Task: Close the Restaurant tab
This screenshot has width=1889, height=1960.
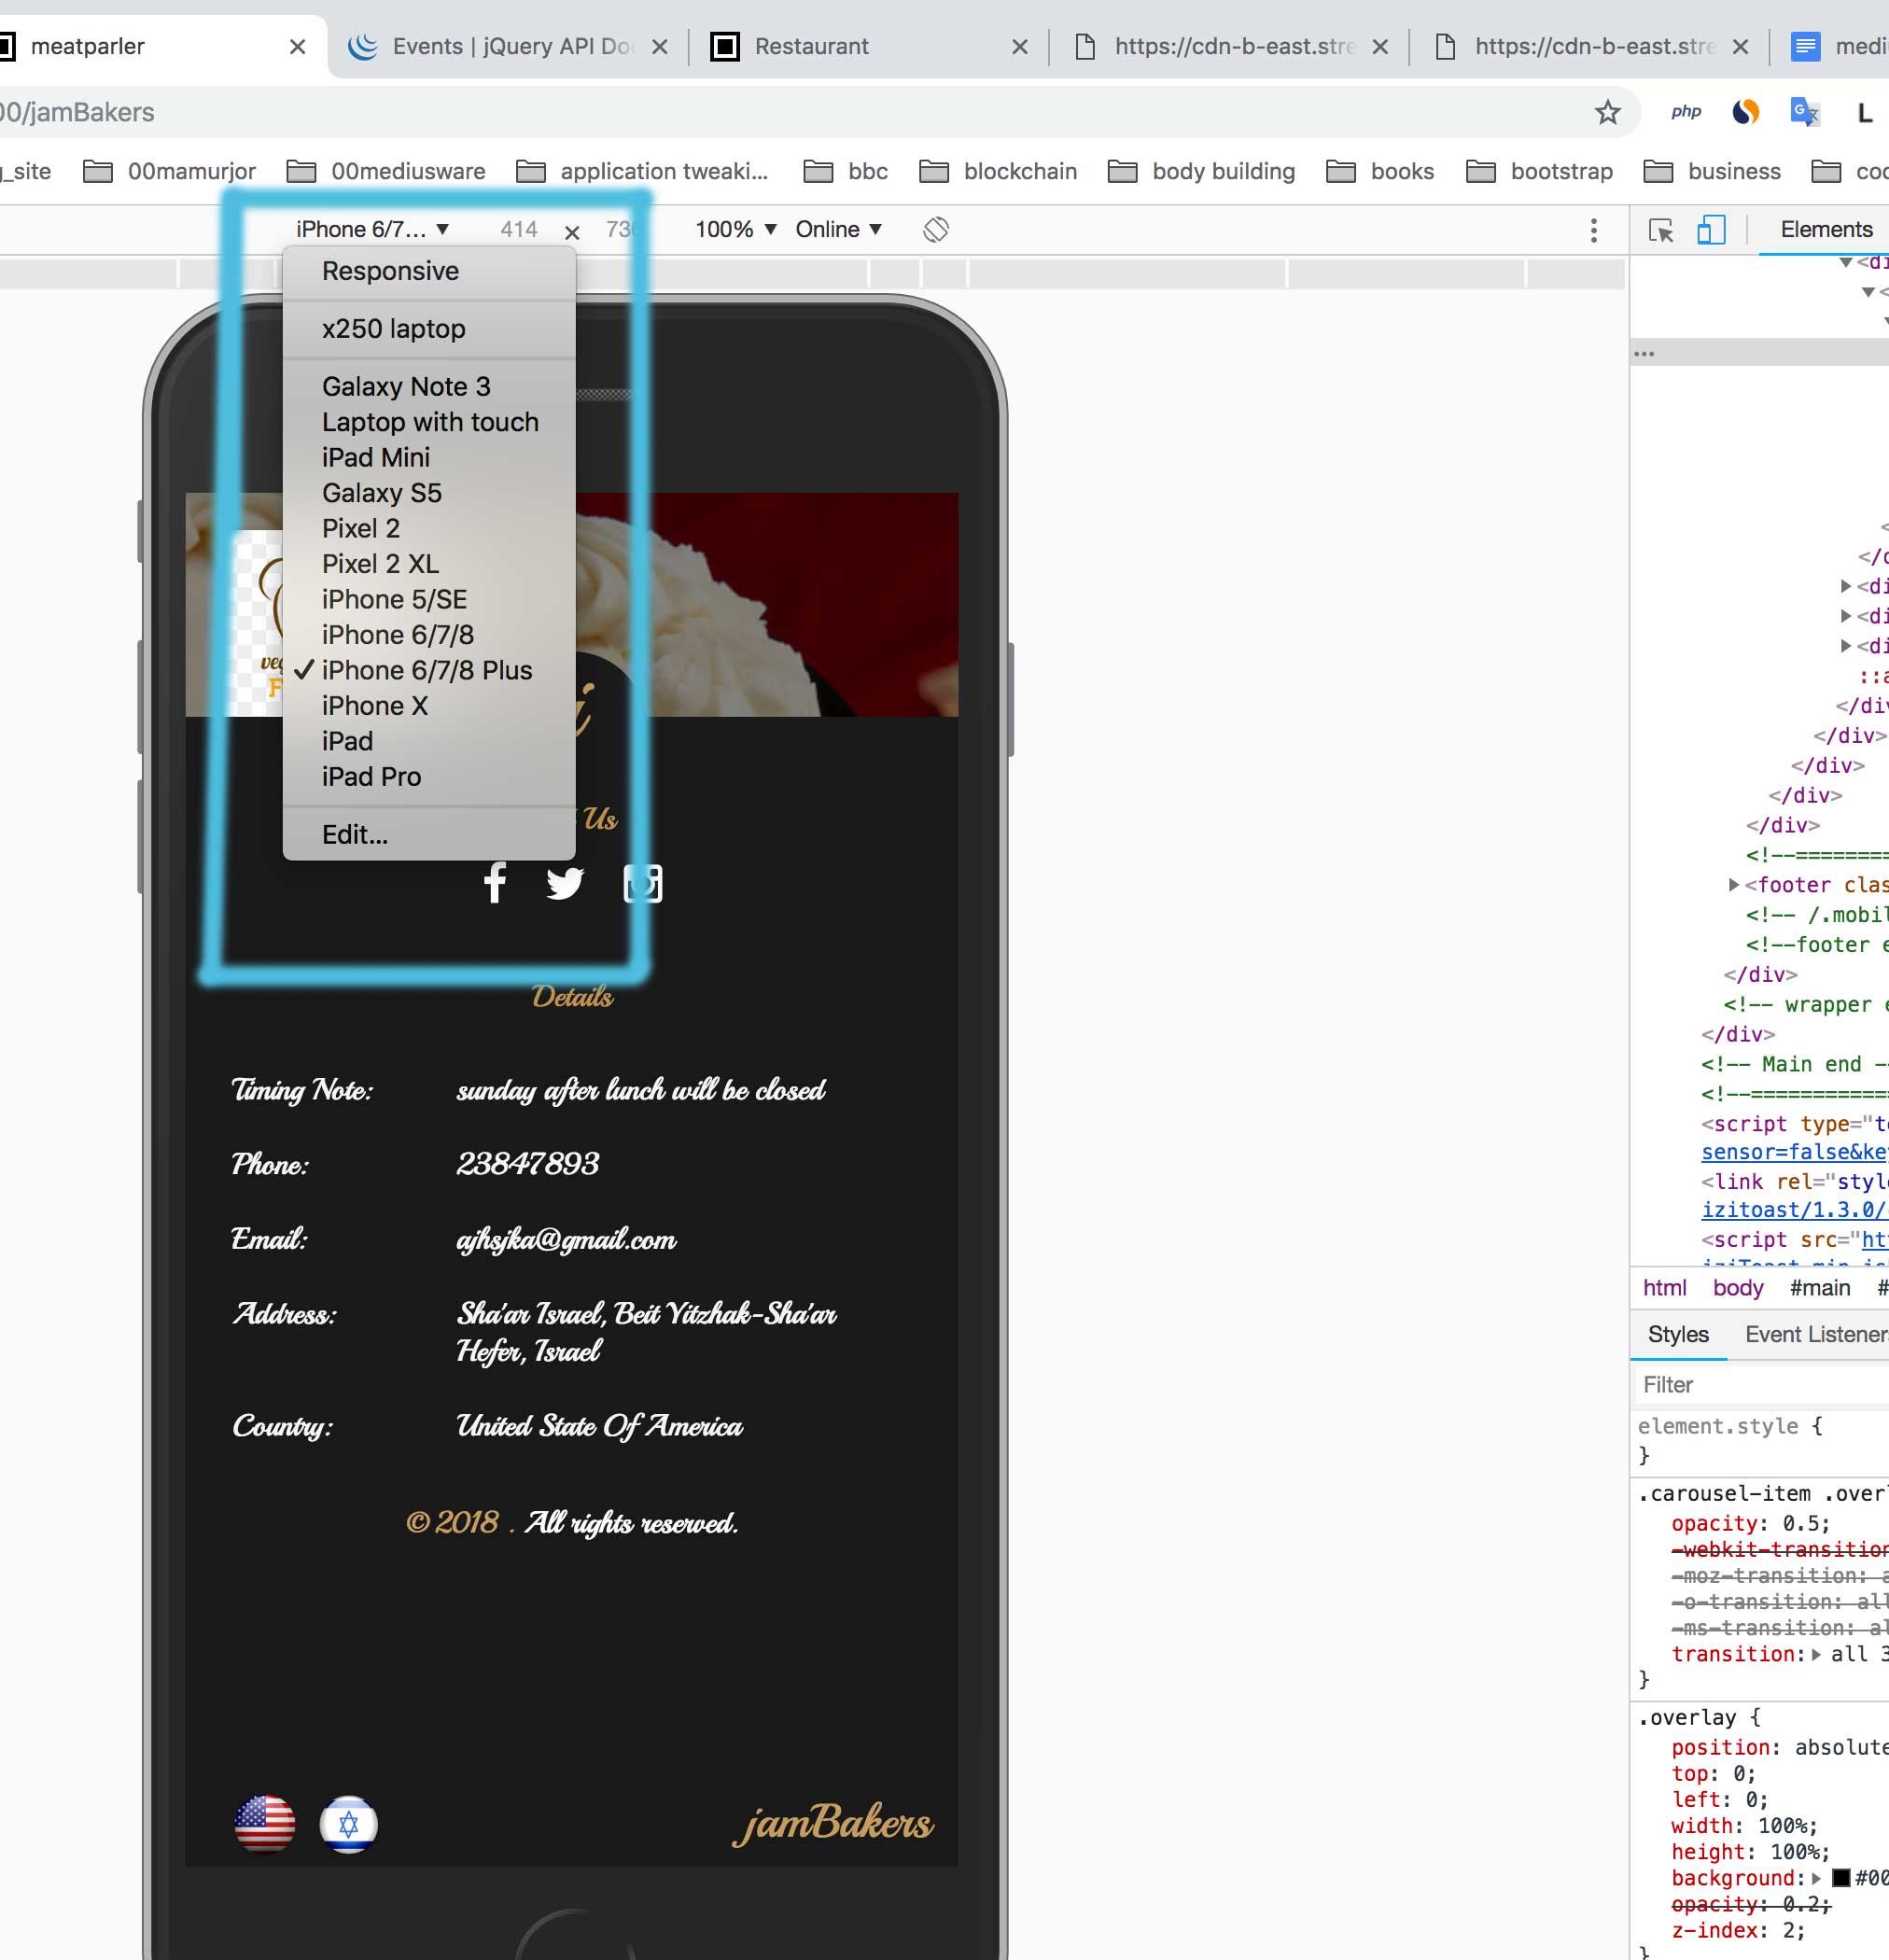Action: click(1019, 47)
